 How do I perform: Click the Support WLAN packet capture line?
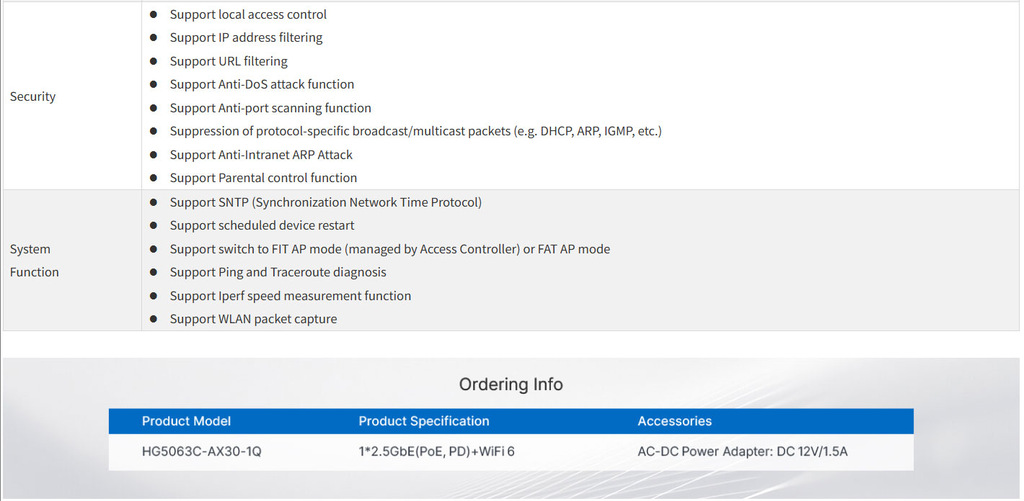click(x=253, y=319)
